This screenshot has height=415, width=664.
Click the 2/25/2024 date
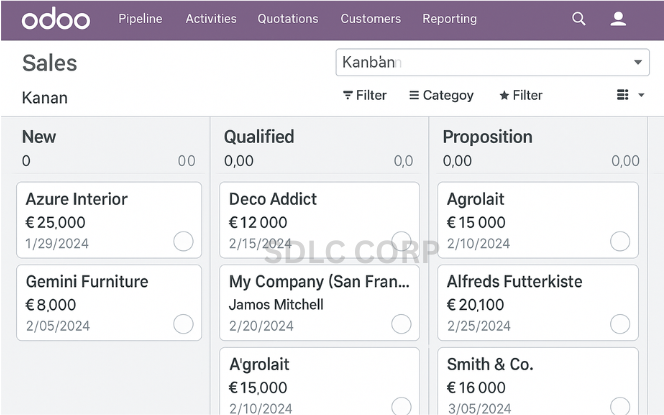point(479,326)
